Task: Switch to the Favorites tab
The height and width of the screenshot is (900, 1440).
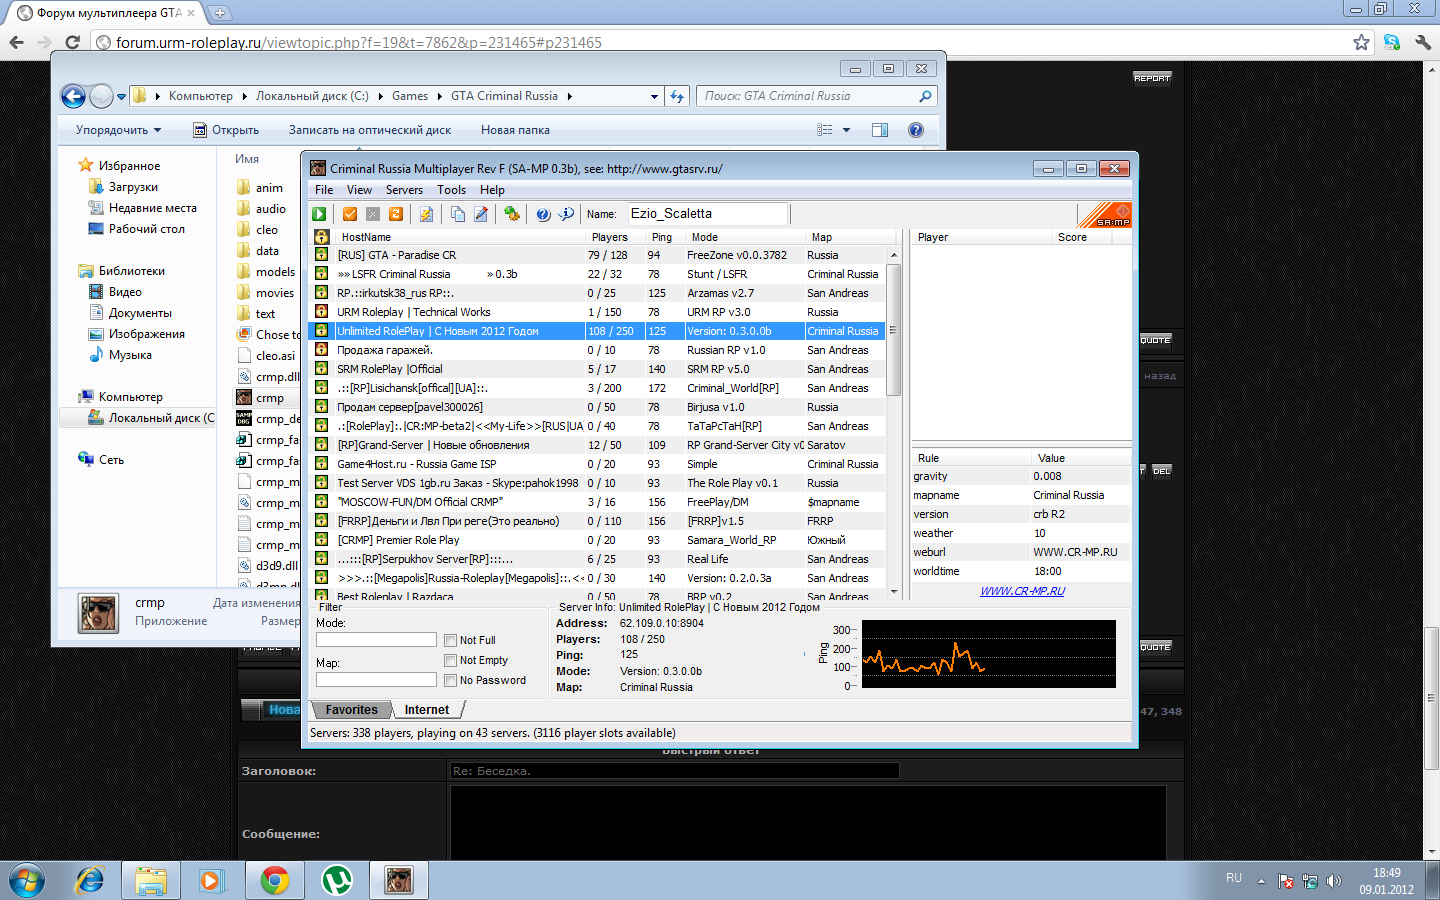Action: click(x=351, y=710)
